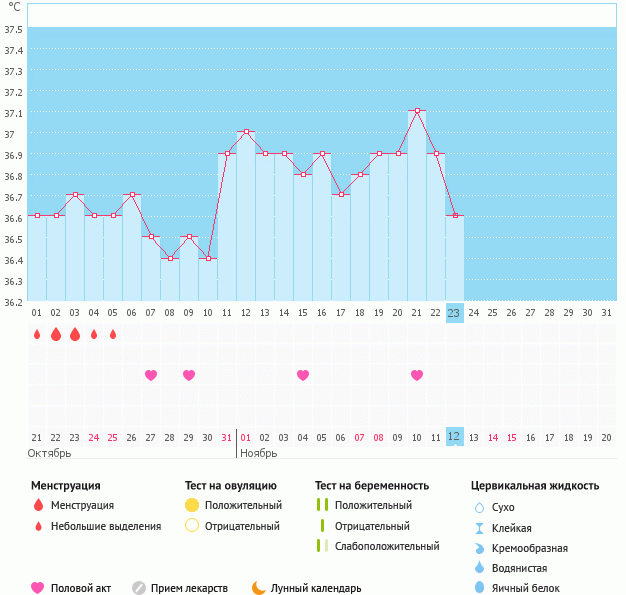Click the heart marker under cycle day 21
The width and height of the screenshot is (626, 595).
(417, 375)
